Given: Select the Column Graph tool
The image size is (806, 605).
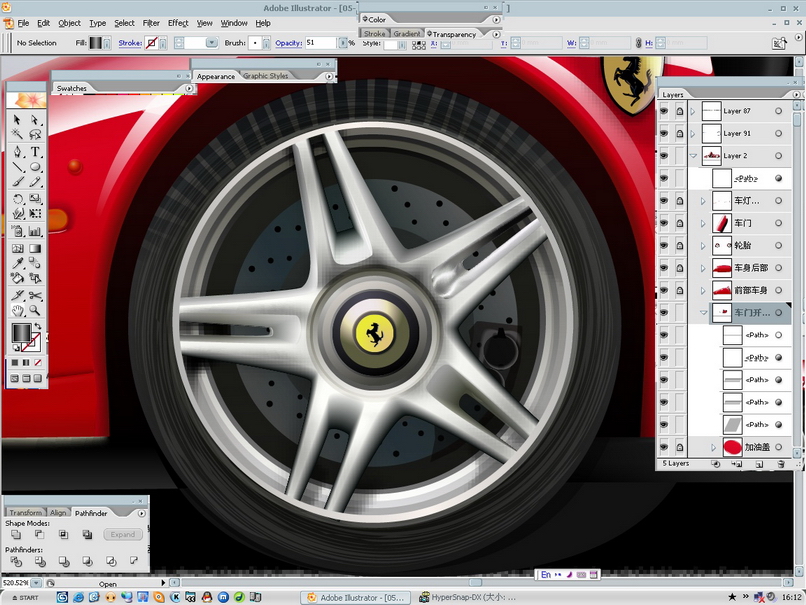Looking at the screenshot, I should (34, 231).
